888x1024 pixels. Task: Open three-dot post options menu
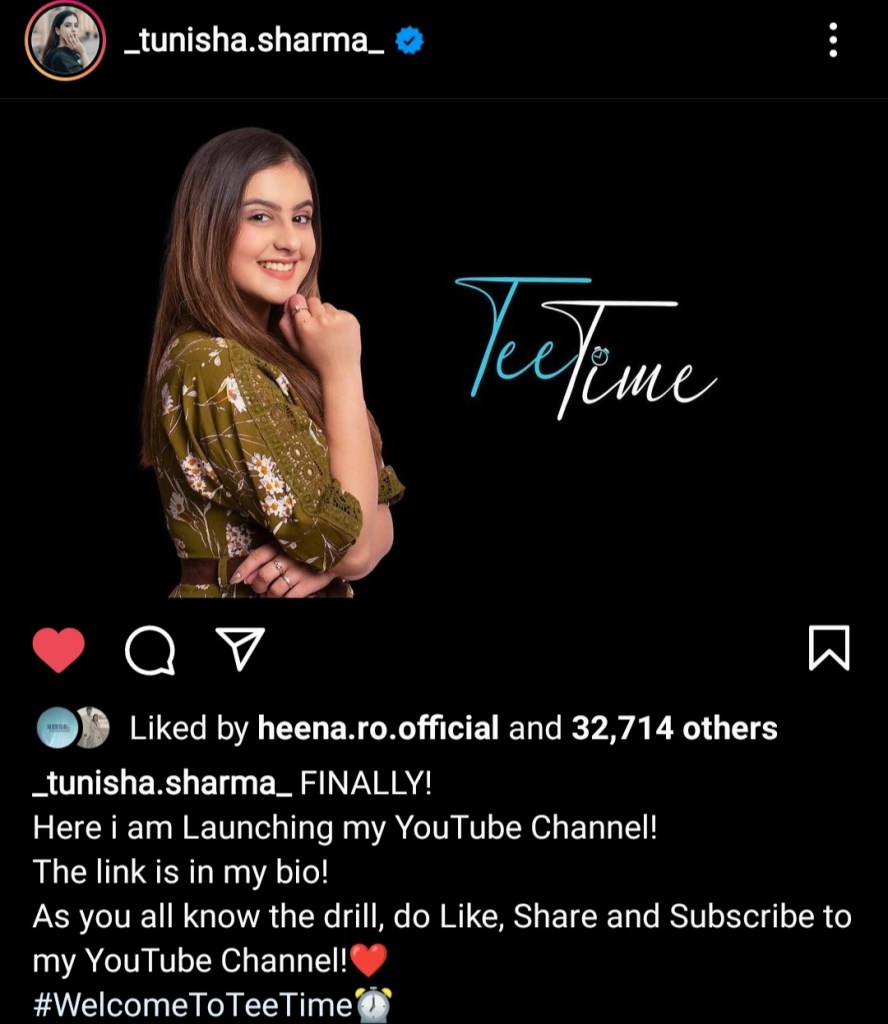[x=833, y=40]
